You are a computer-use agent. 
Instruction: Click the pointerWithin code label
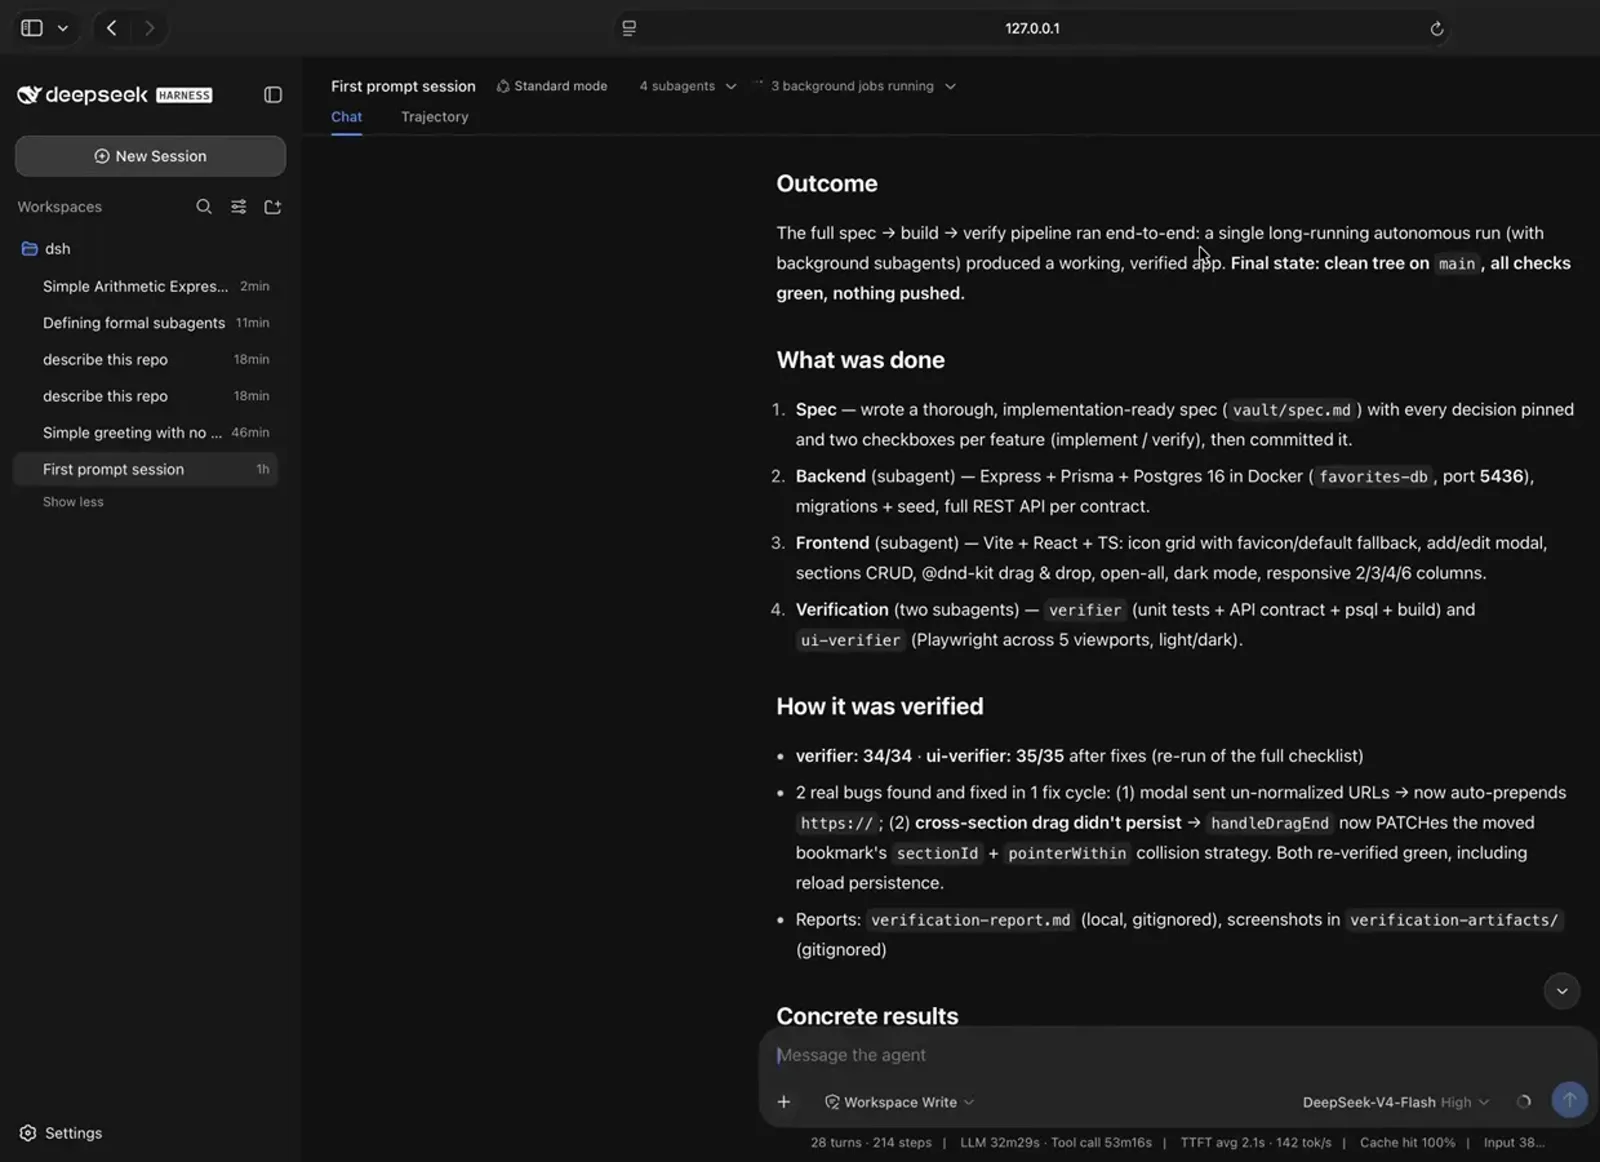pos(1067,853)
